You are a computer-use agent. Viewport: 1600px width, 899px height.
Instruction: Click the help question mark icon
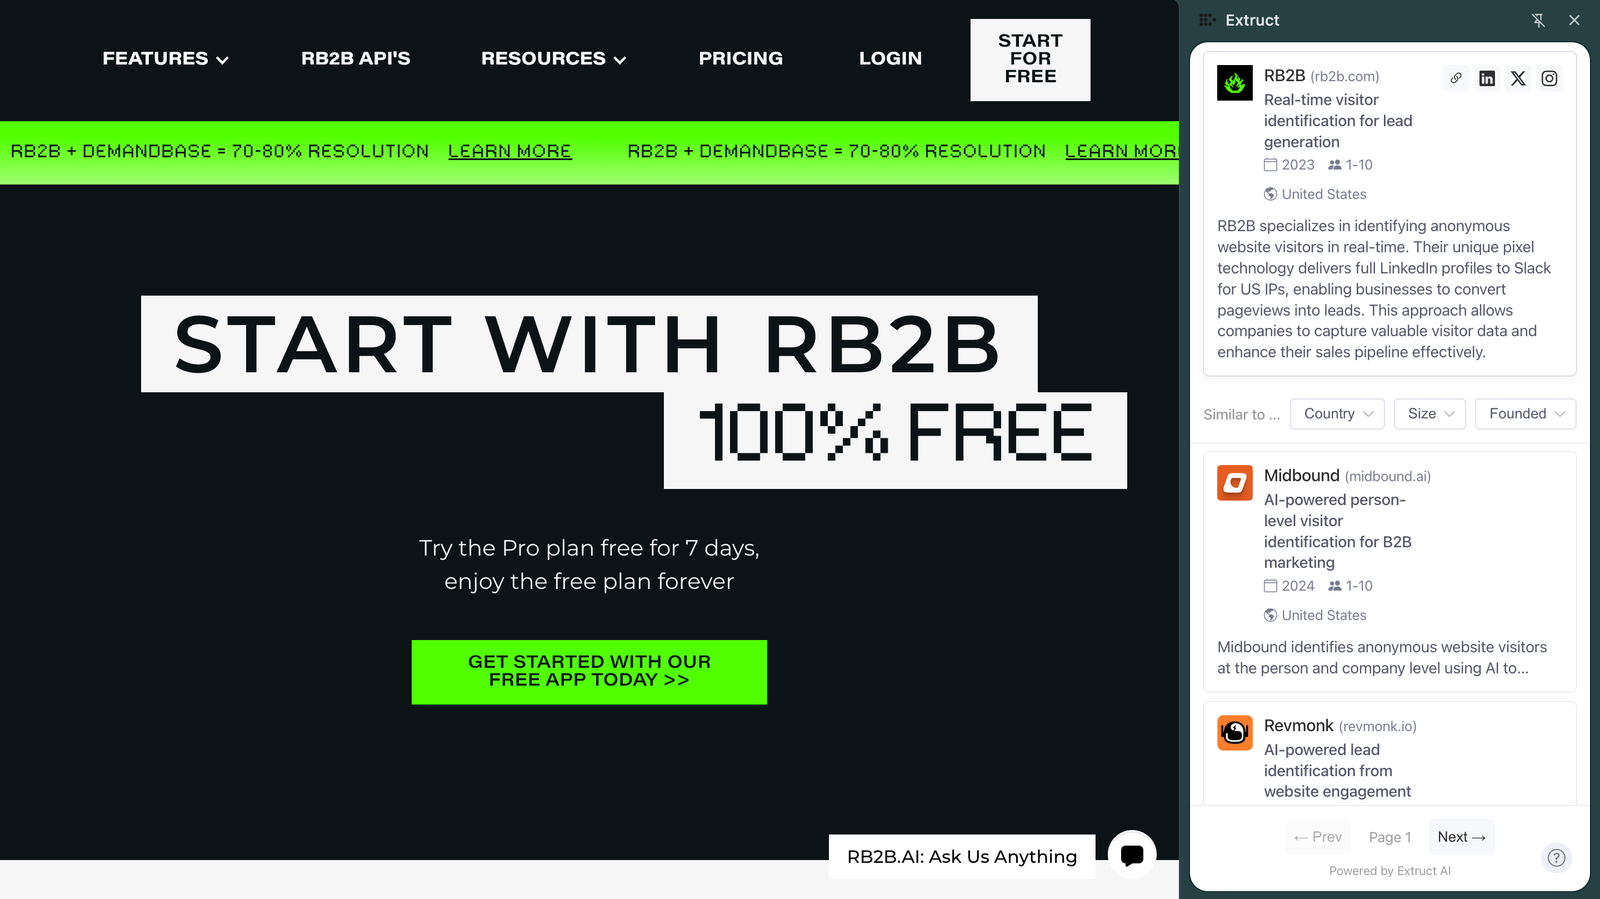[x=1556, y=857]
